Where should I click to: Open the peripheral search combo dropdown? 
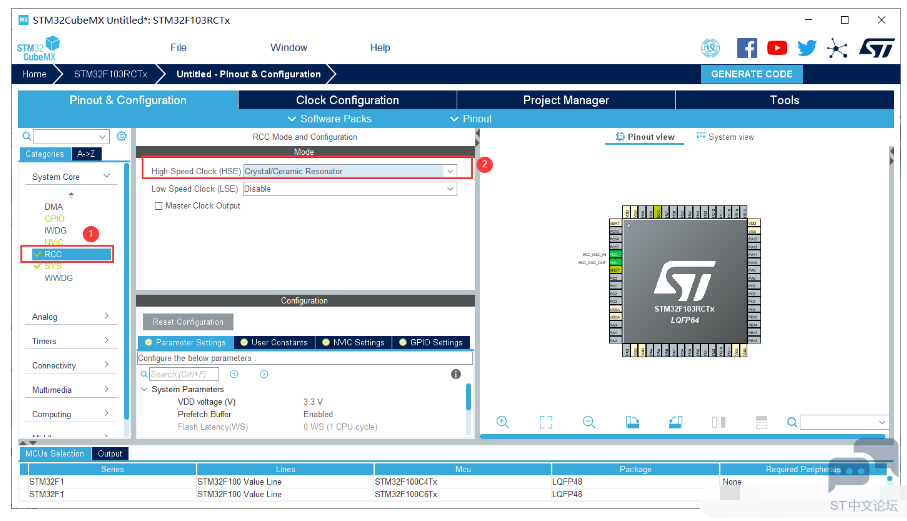pos(102,136)
